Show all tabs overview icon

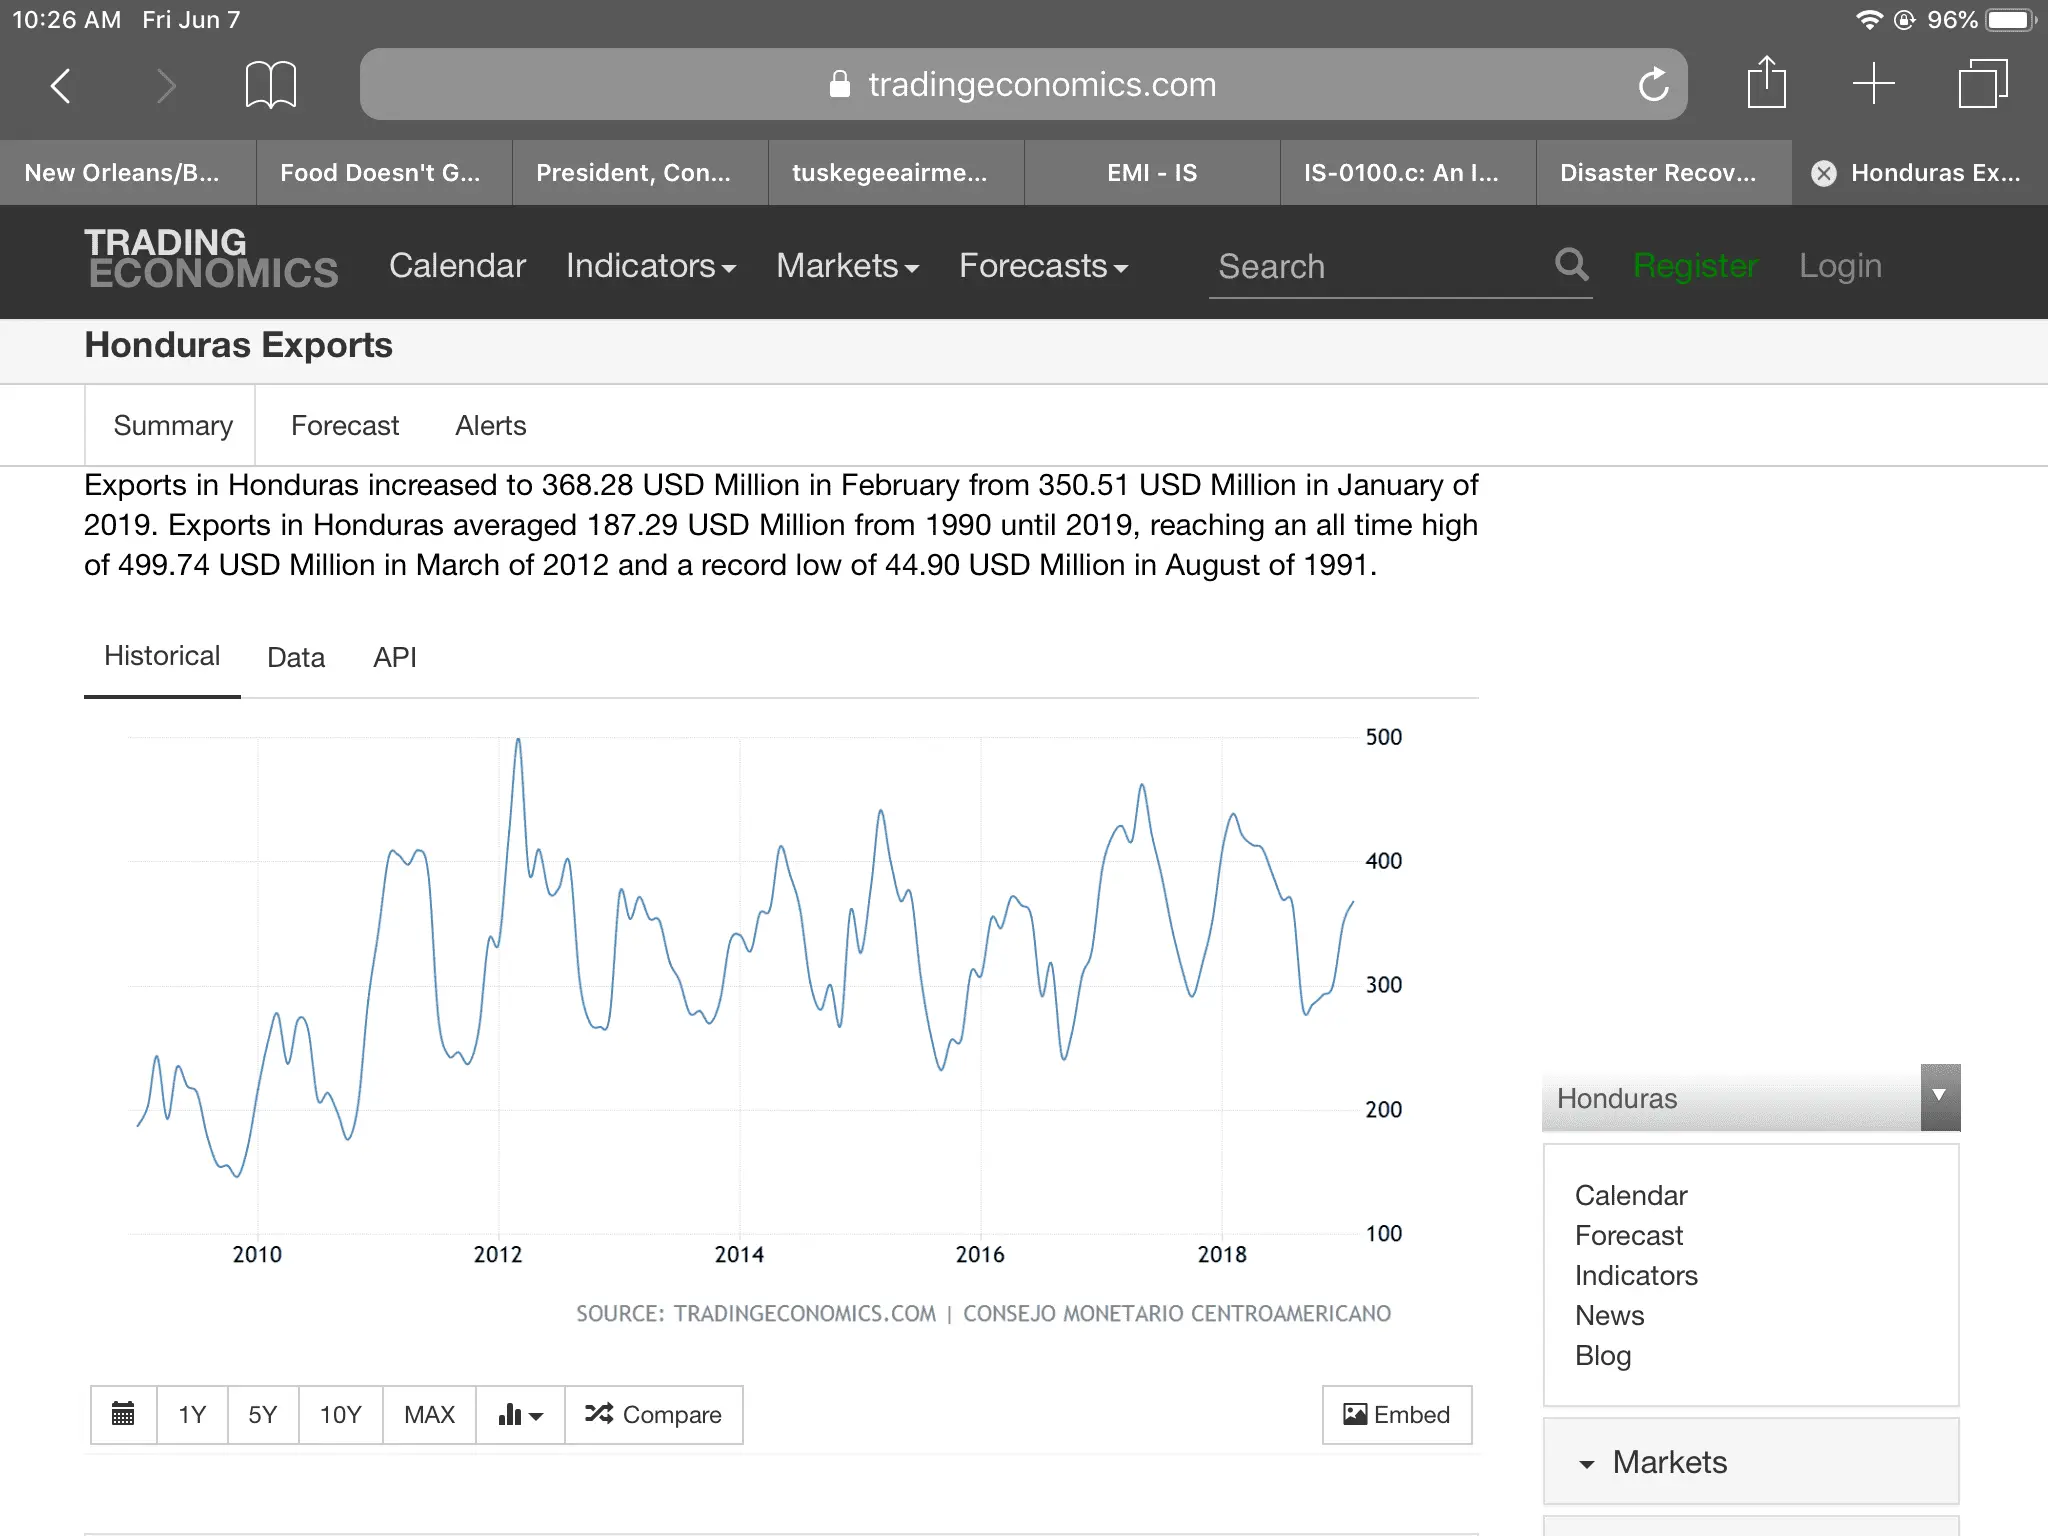pos(1982,83)
